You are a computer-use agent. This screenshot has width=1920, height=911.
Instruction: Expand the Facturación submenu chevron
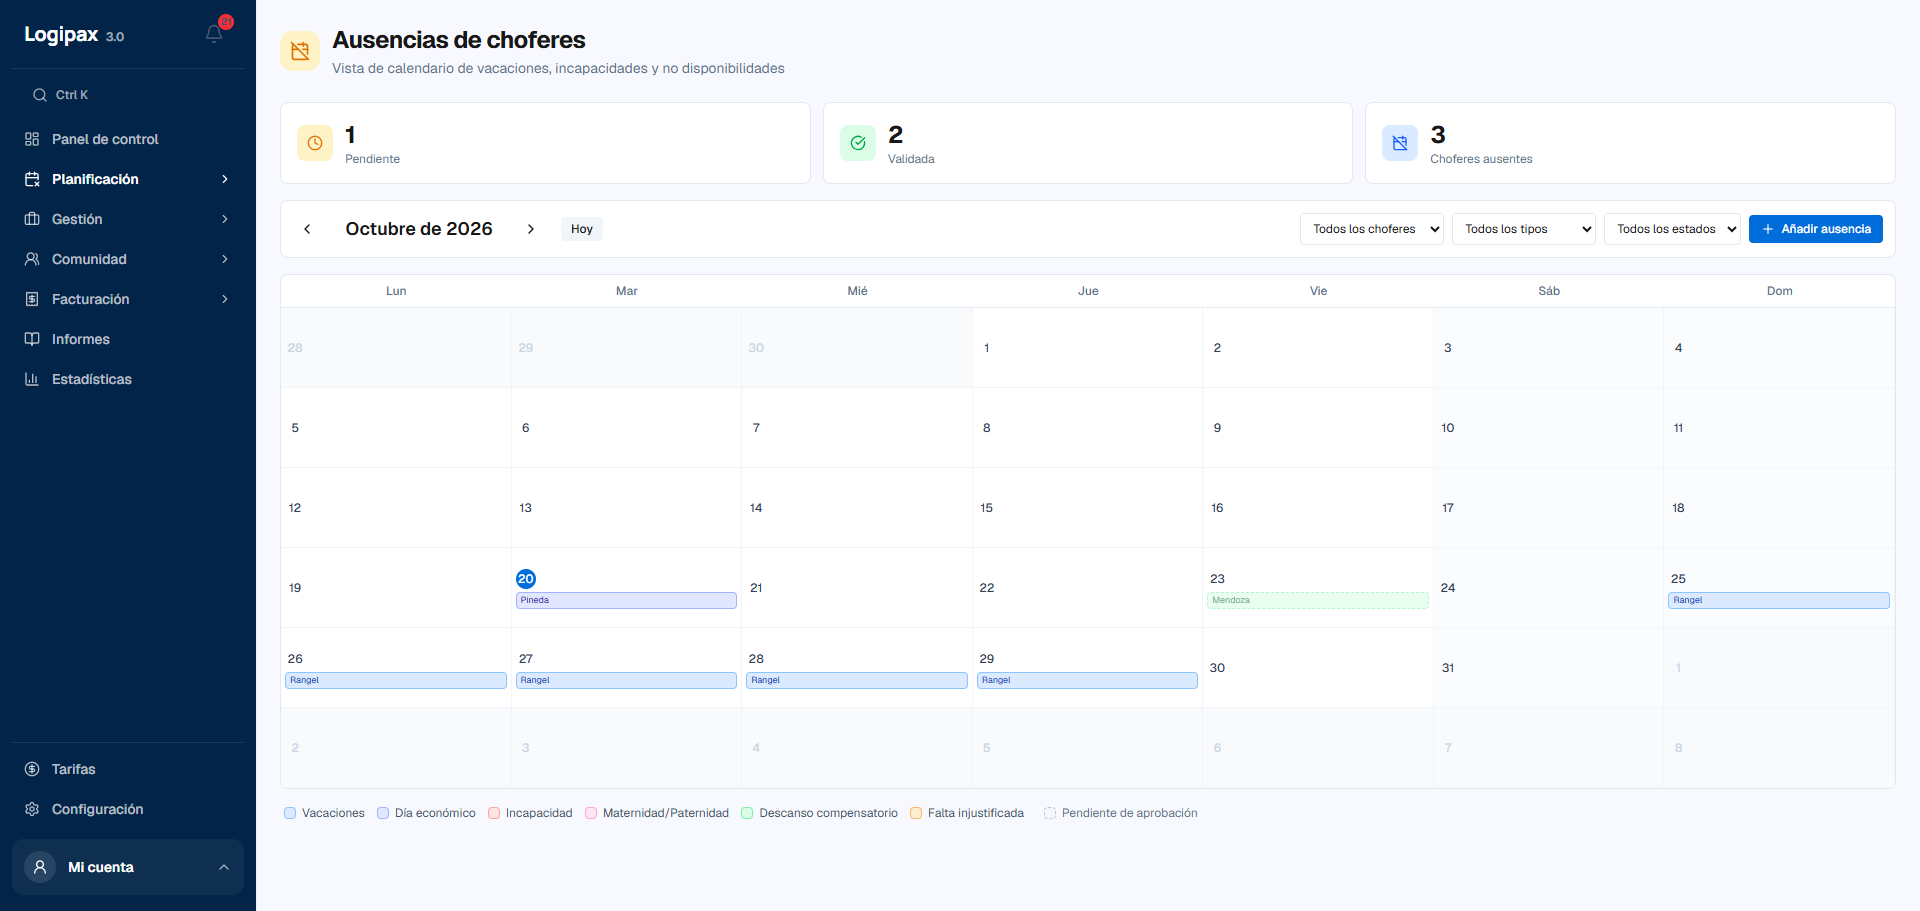[225, 299]
